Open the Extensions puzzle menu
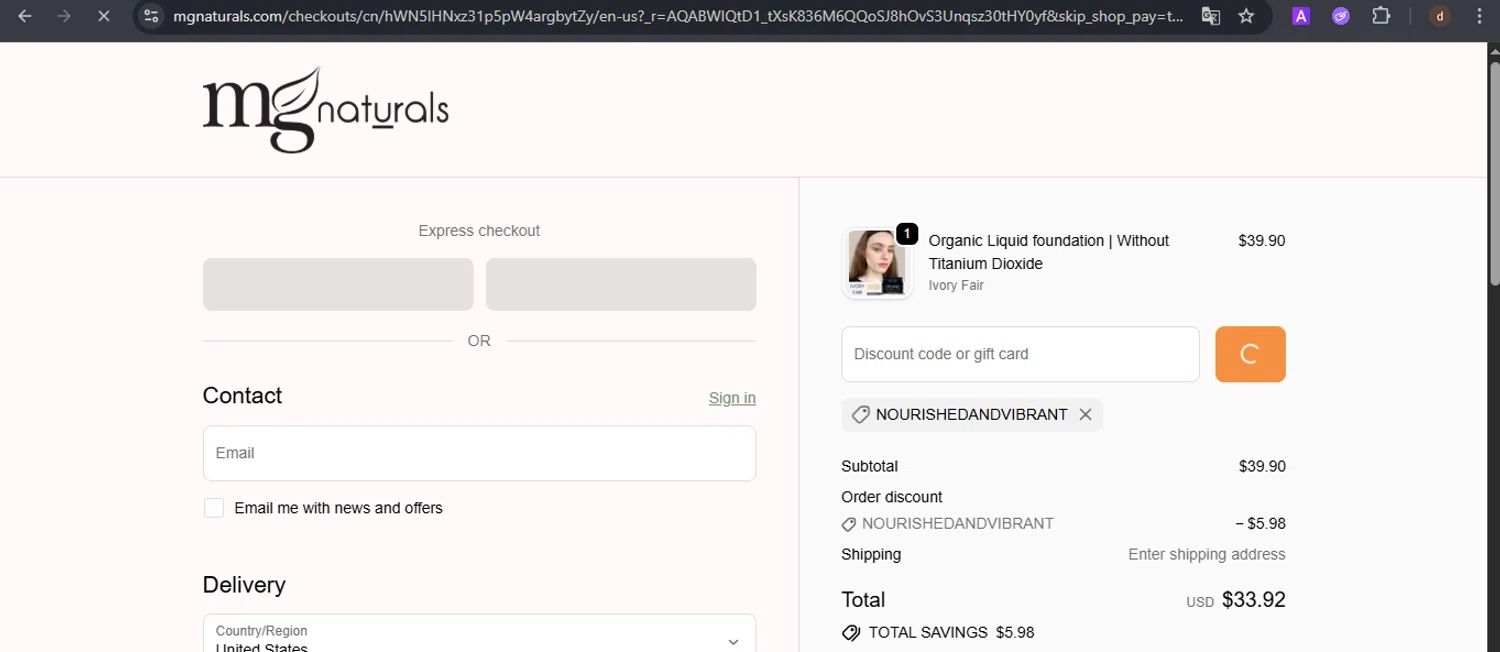This screenshot has height=652, width=1500. tap(1381, 16)
